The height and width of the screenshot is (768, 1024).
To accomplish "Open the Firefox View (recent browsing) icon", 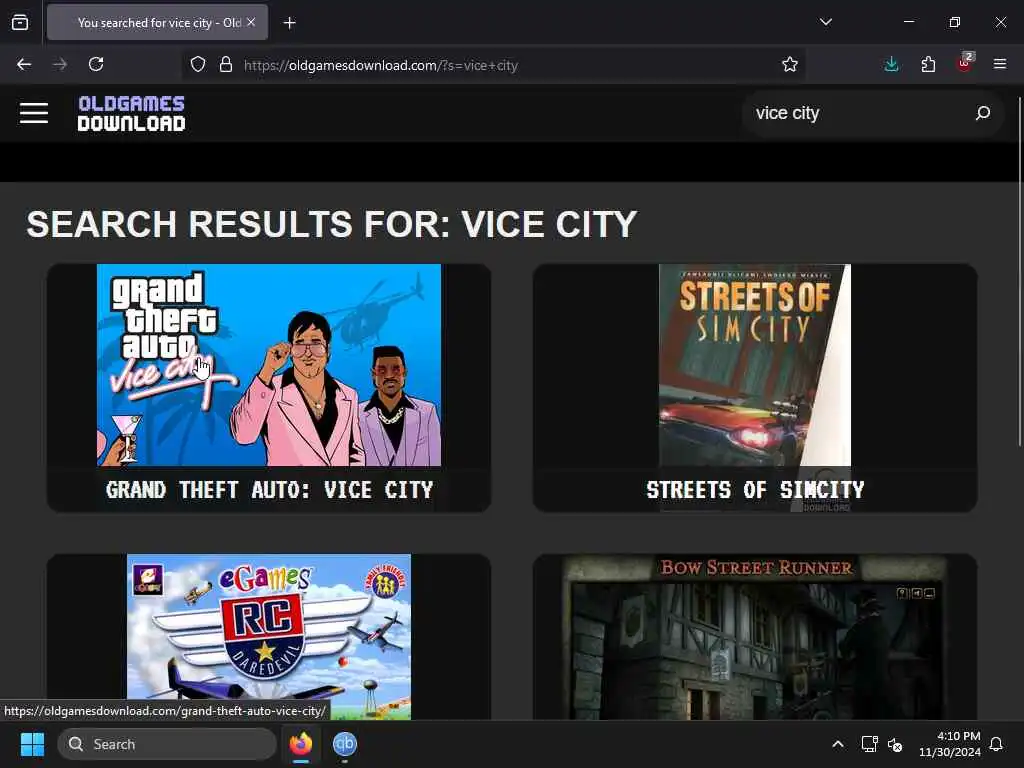I will (20, 22).
